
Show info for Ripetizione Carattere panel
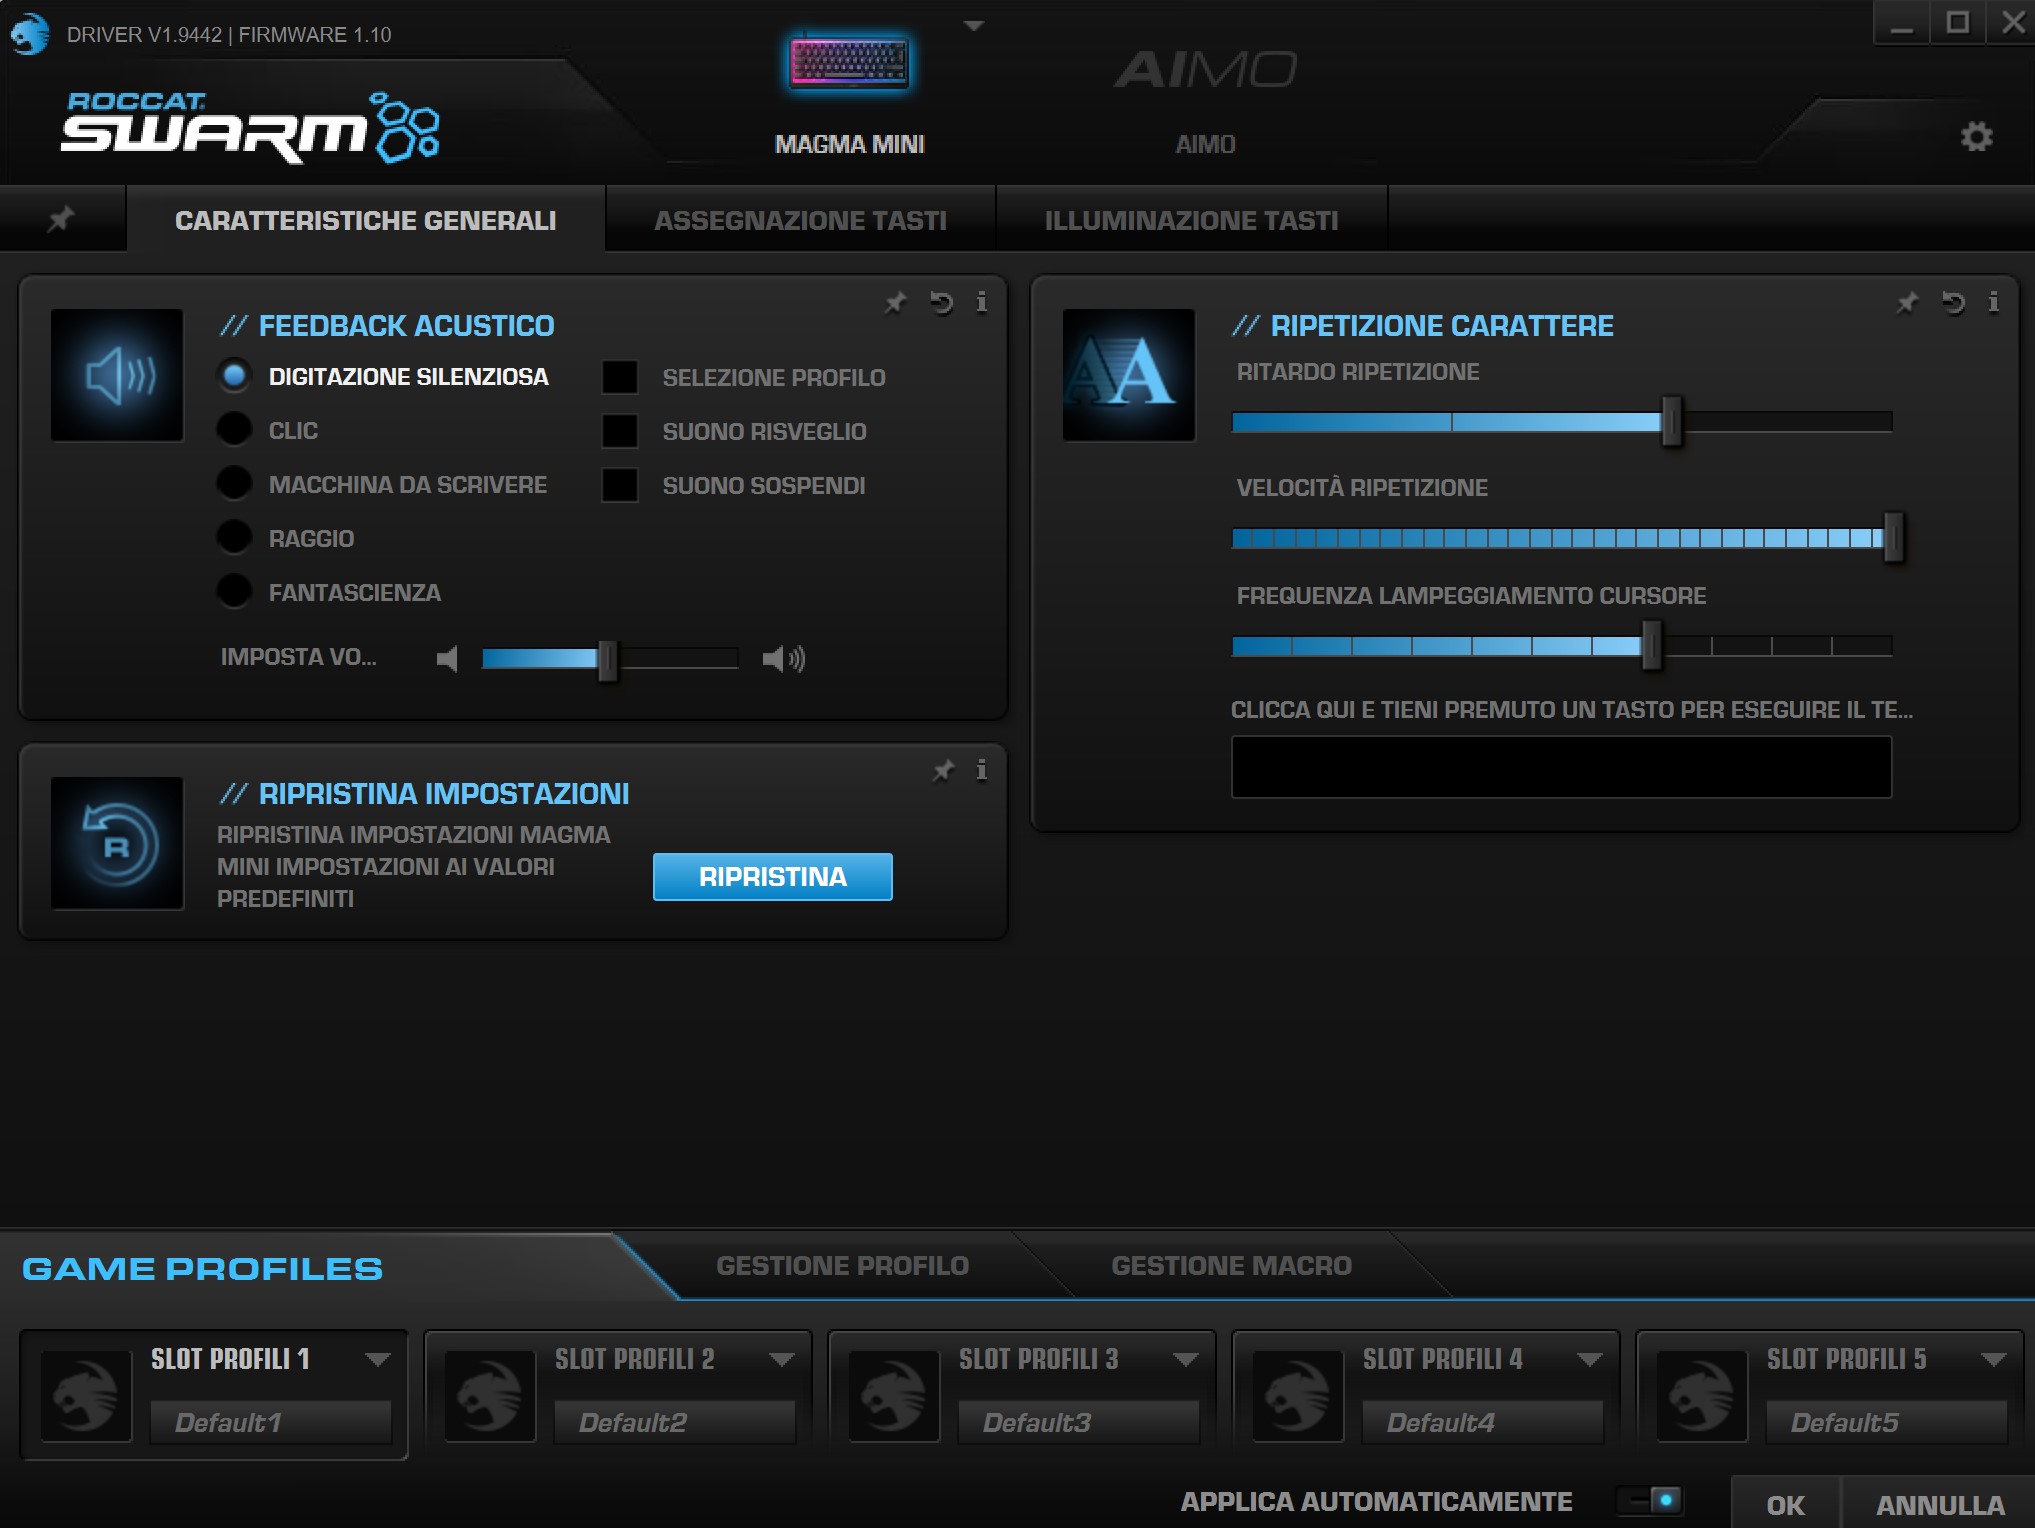[x=1993, y=302]
